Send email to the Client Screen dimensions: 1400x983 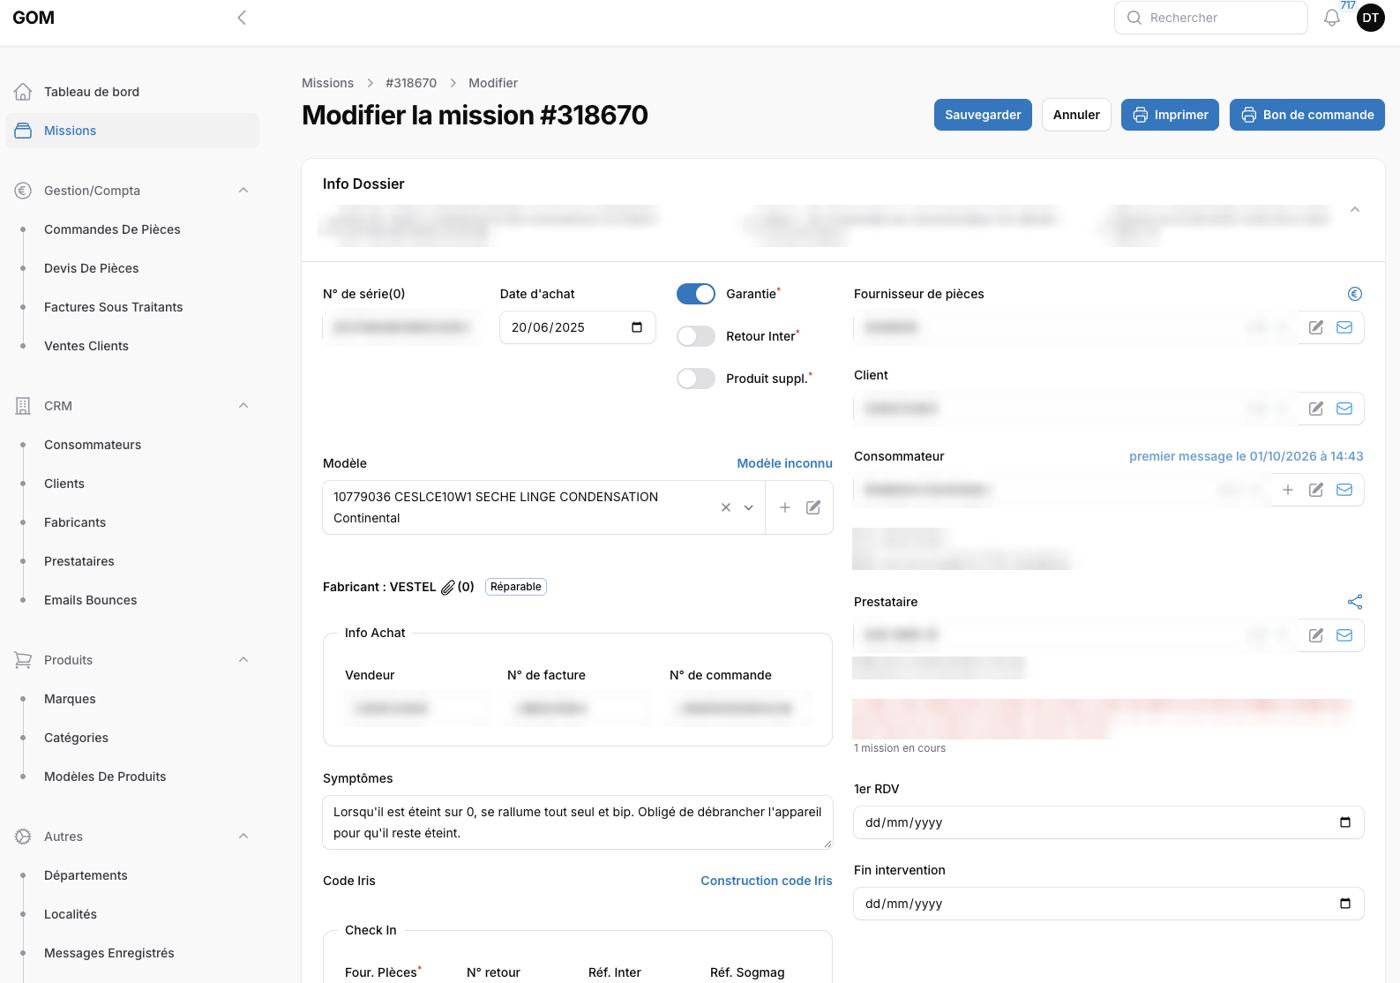click(1345, 408)
